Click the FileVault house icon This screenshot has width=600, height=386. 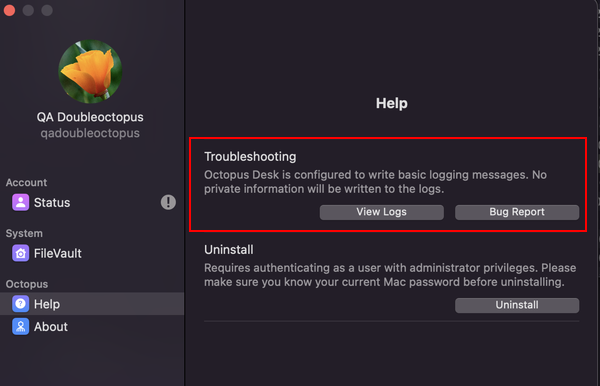pos(20,253)
